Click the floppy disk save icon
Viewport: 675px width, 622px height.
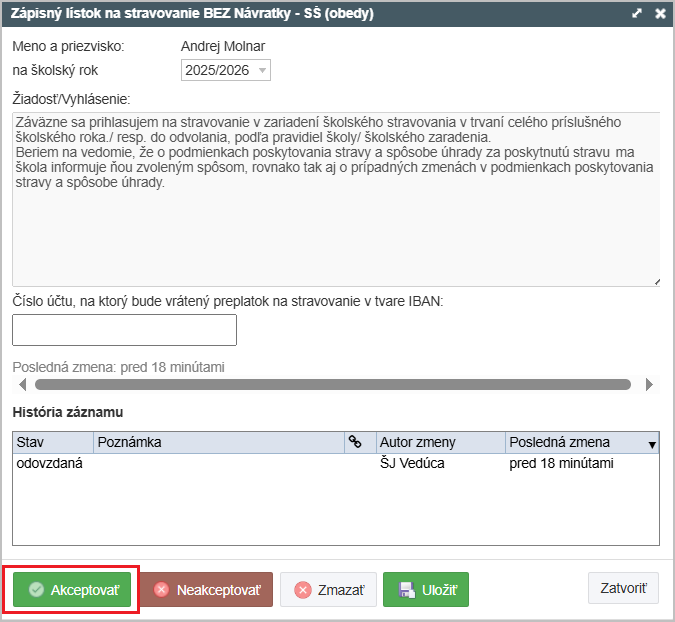tap(405, 590)
